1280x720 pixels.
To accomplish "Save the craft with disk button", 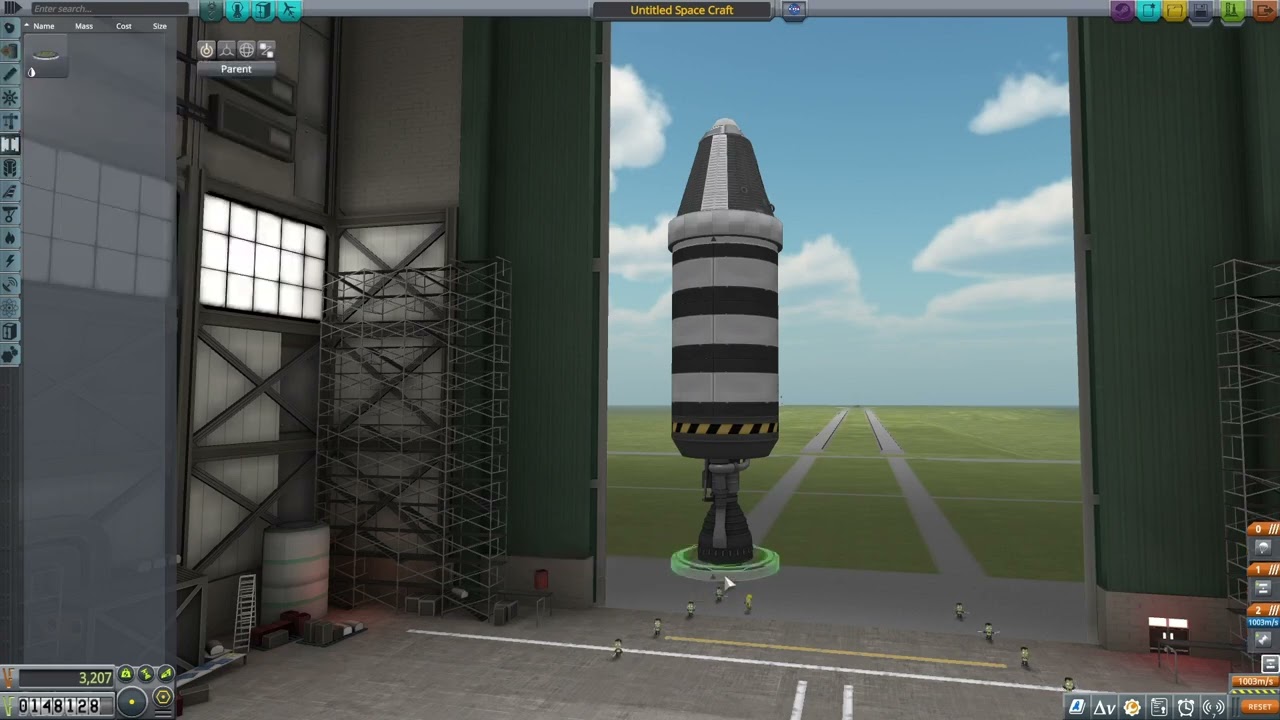I will [x=1202, y=10].
